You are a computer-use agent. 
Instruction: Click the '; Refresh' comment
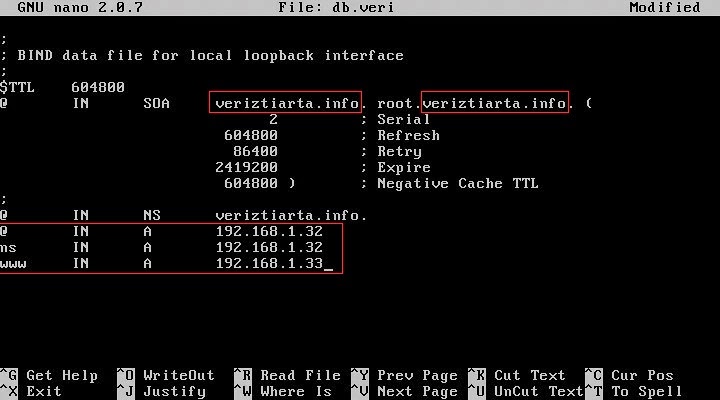tap(400, 135)
